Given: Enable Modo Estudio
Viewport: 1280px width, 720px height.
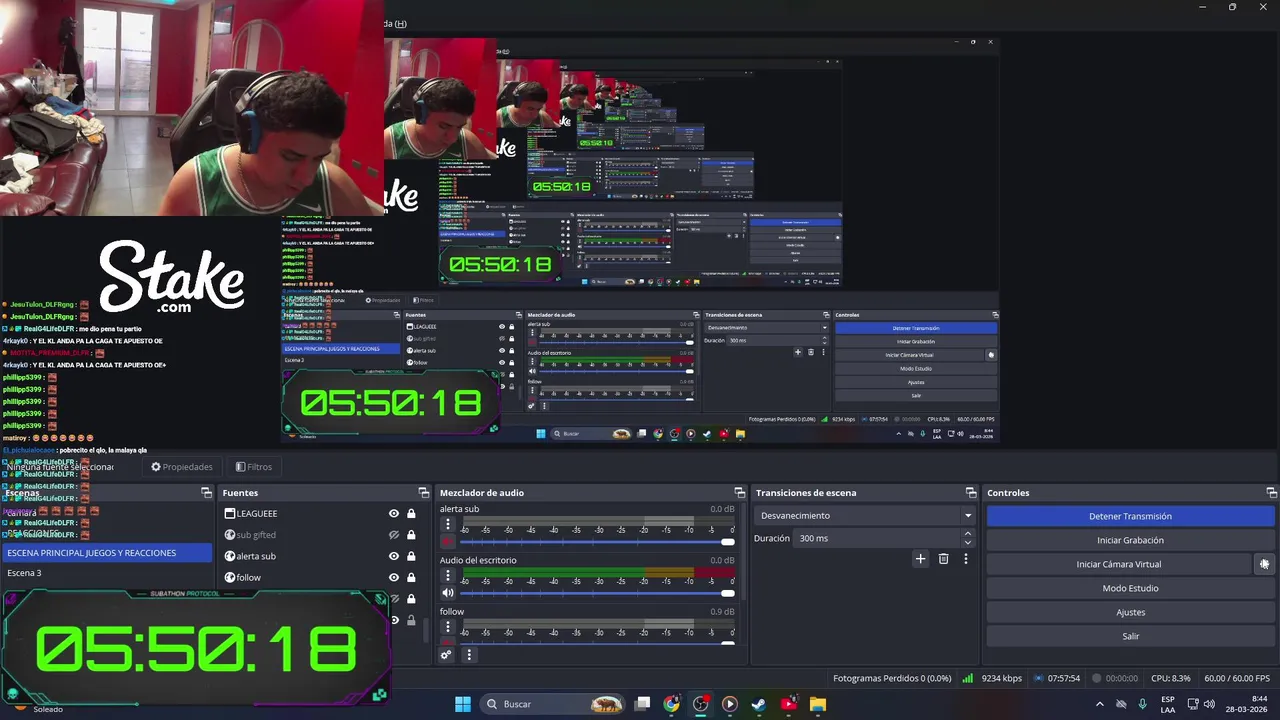Looking at the screenshot, I should (x=1130, y=588).
